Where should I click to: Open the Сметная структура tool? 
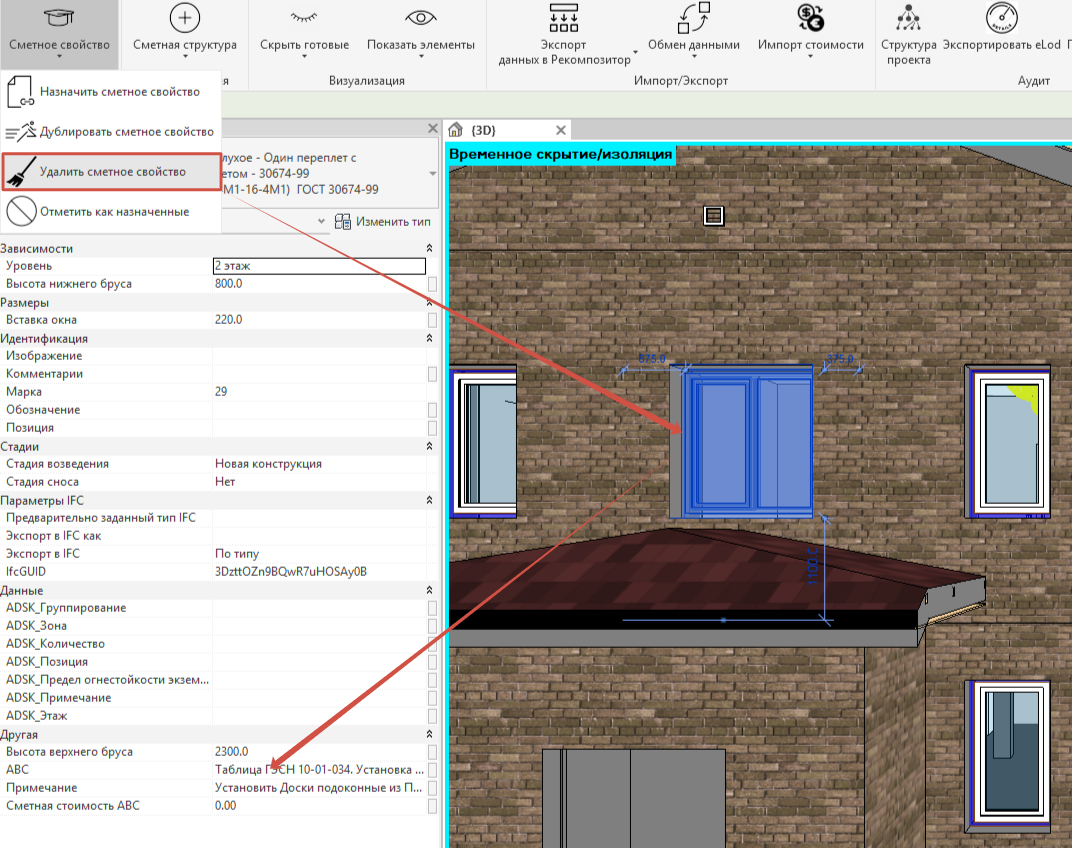(185, 29)
